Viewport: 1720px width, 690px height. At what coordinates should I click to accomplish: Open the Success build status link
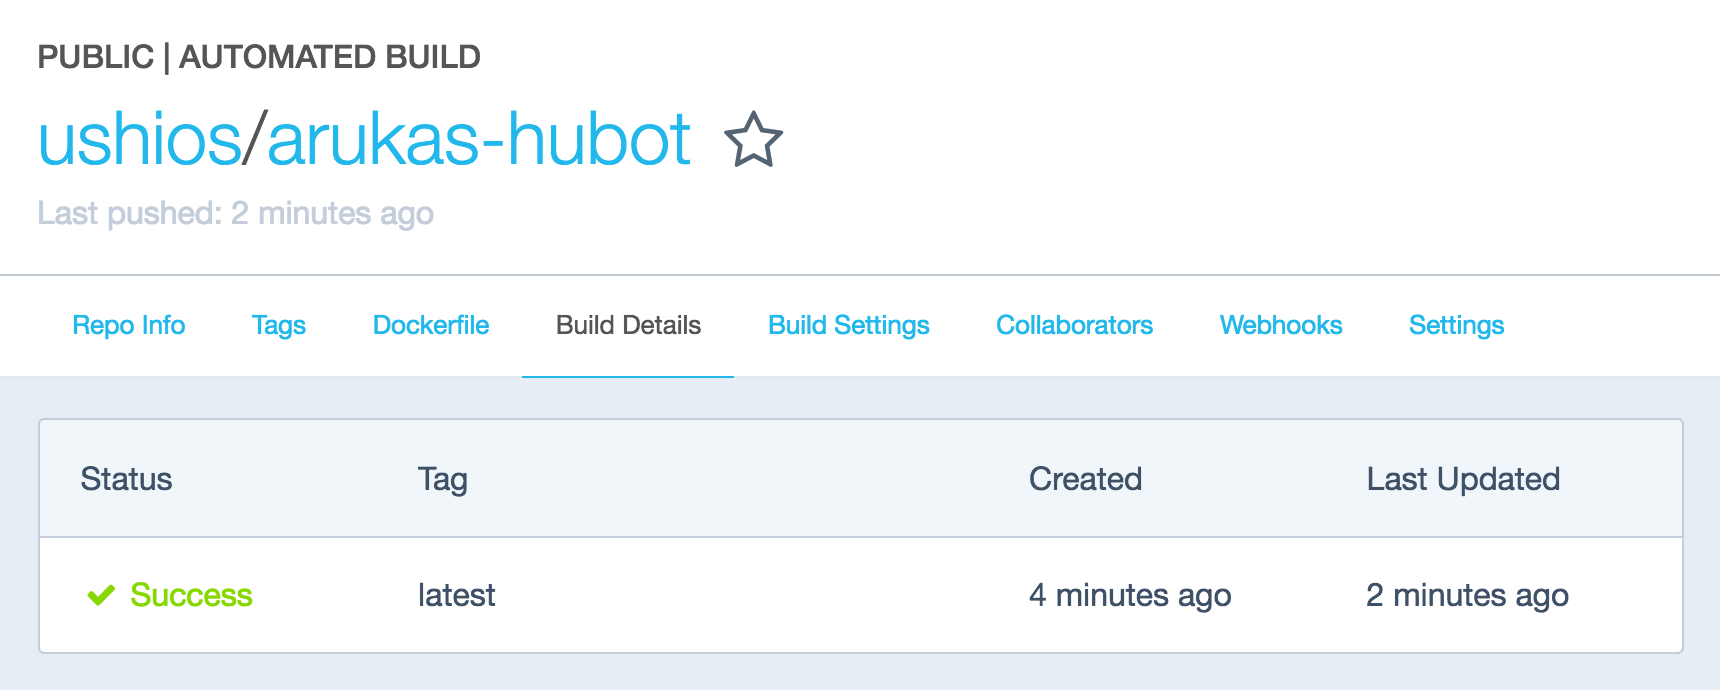click(x=191, y=595)
